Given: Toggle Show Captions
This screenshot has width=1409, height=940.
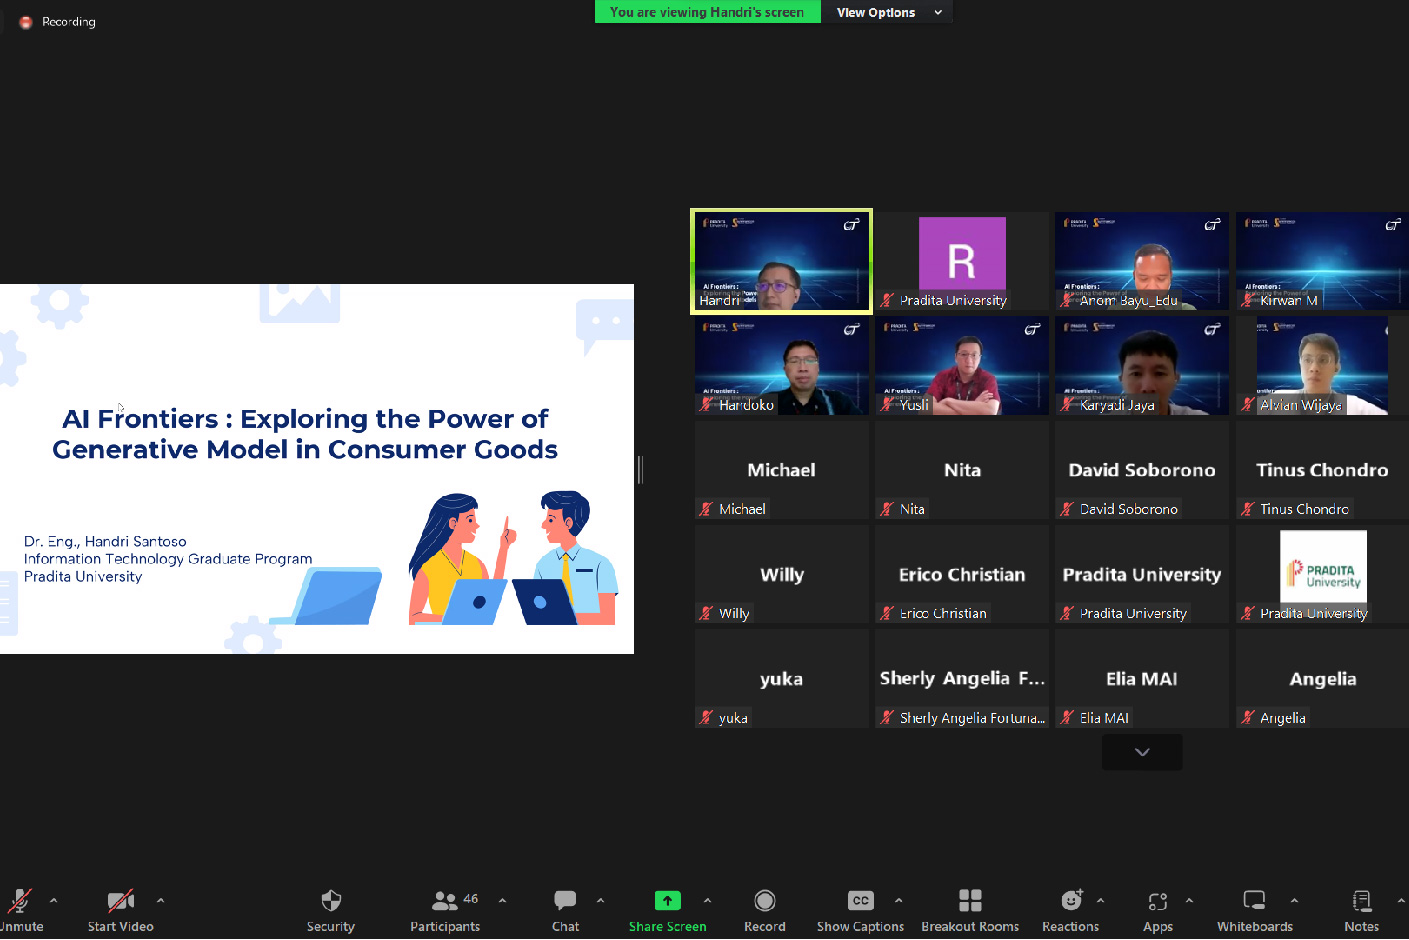Looking at the screenshot, I should click(x=860, y=901).
